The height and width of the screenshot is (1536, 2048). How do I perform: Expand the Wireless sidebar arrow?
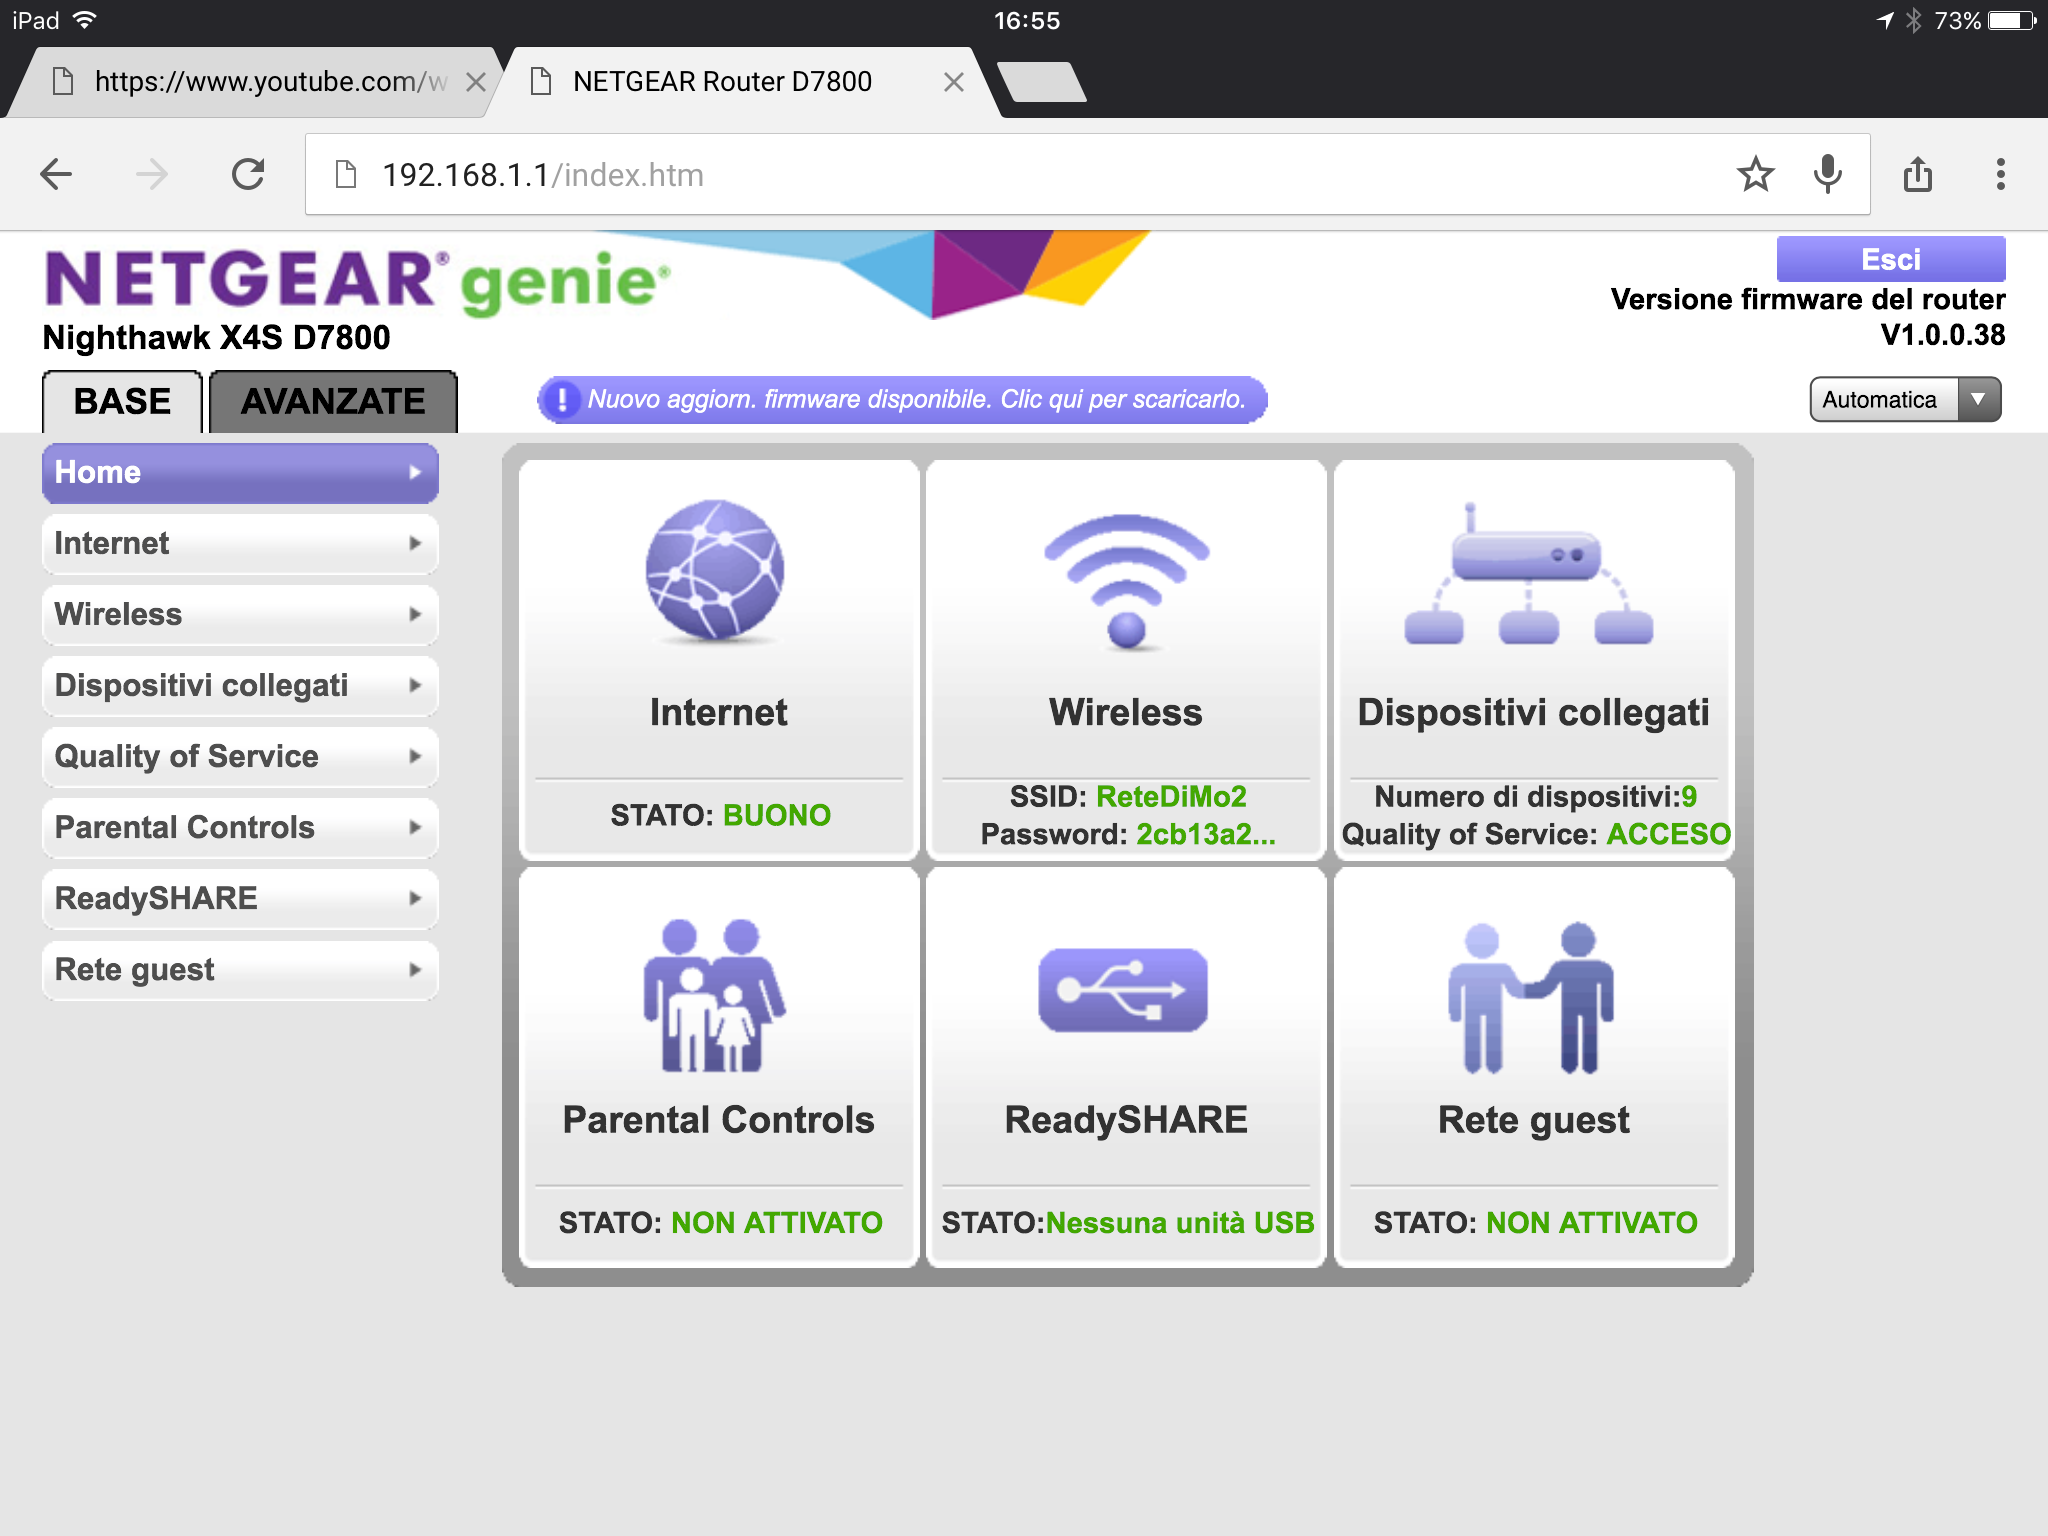(x=415, y=614)
